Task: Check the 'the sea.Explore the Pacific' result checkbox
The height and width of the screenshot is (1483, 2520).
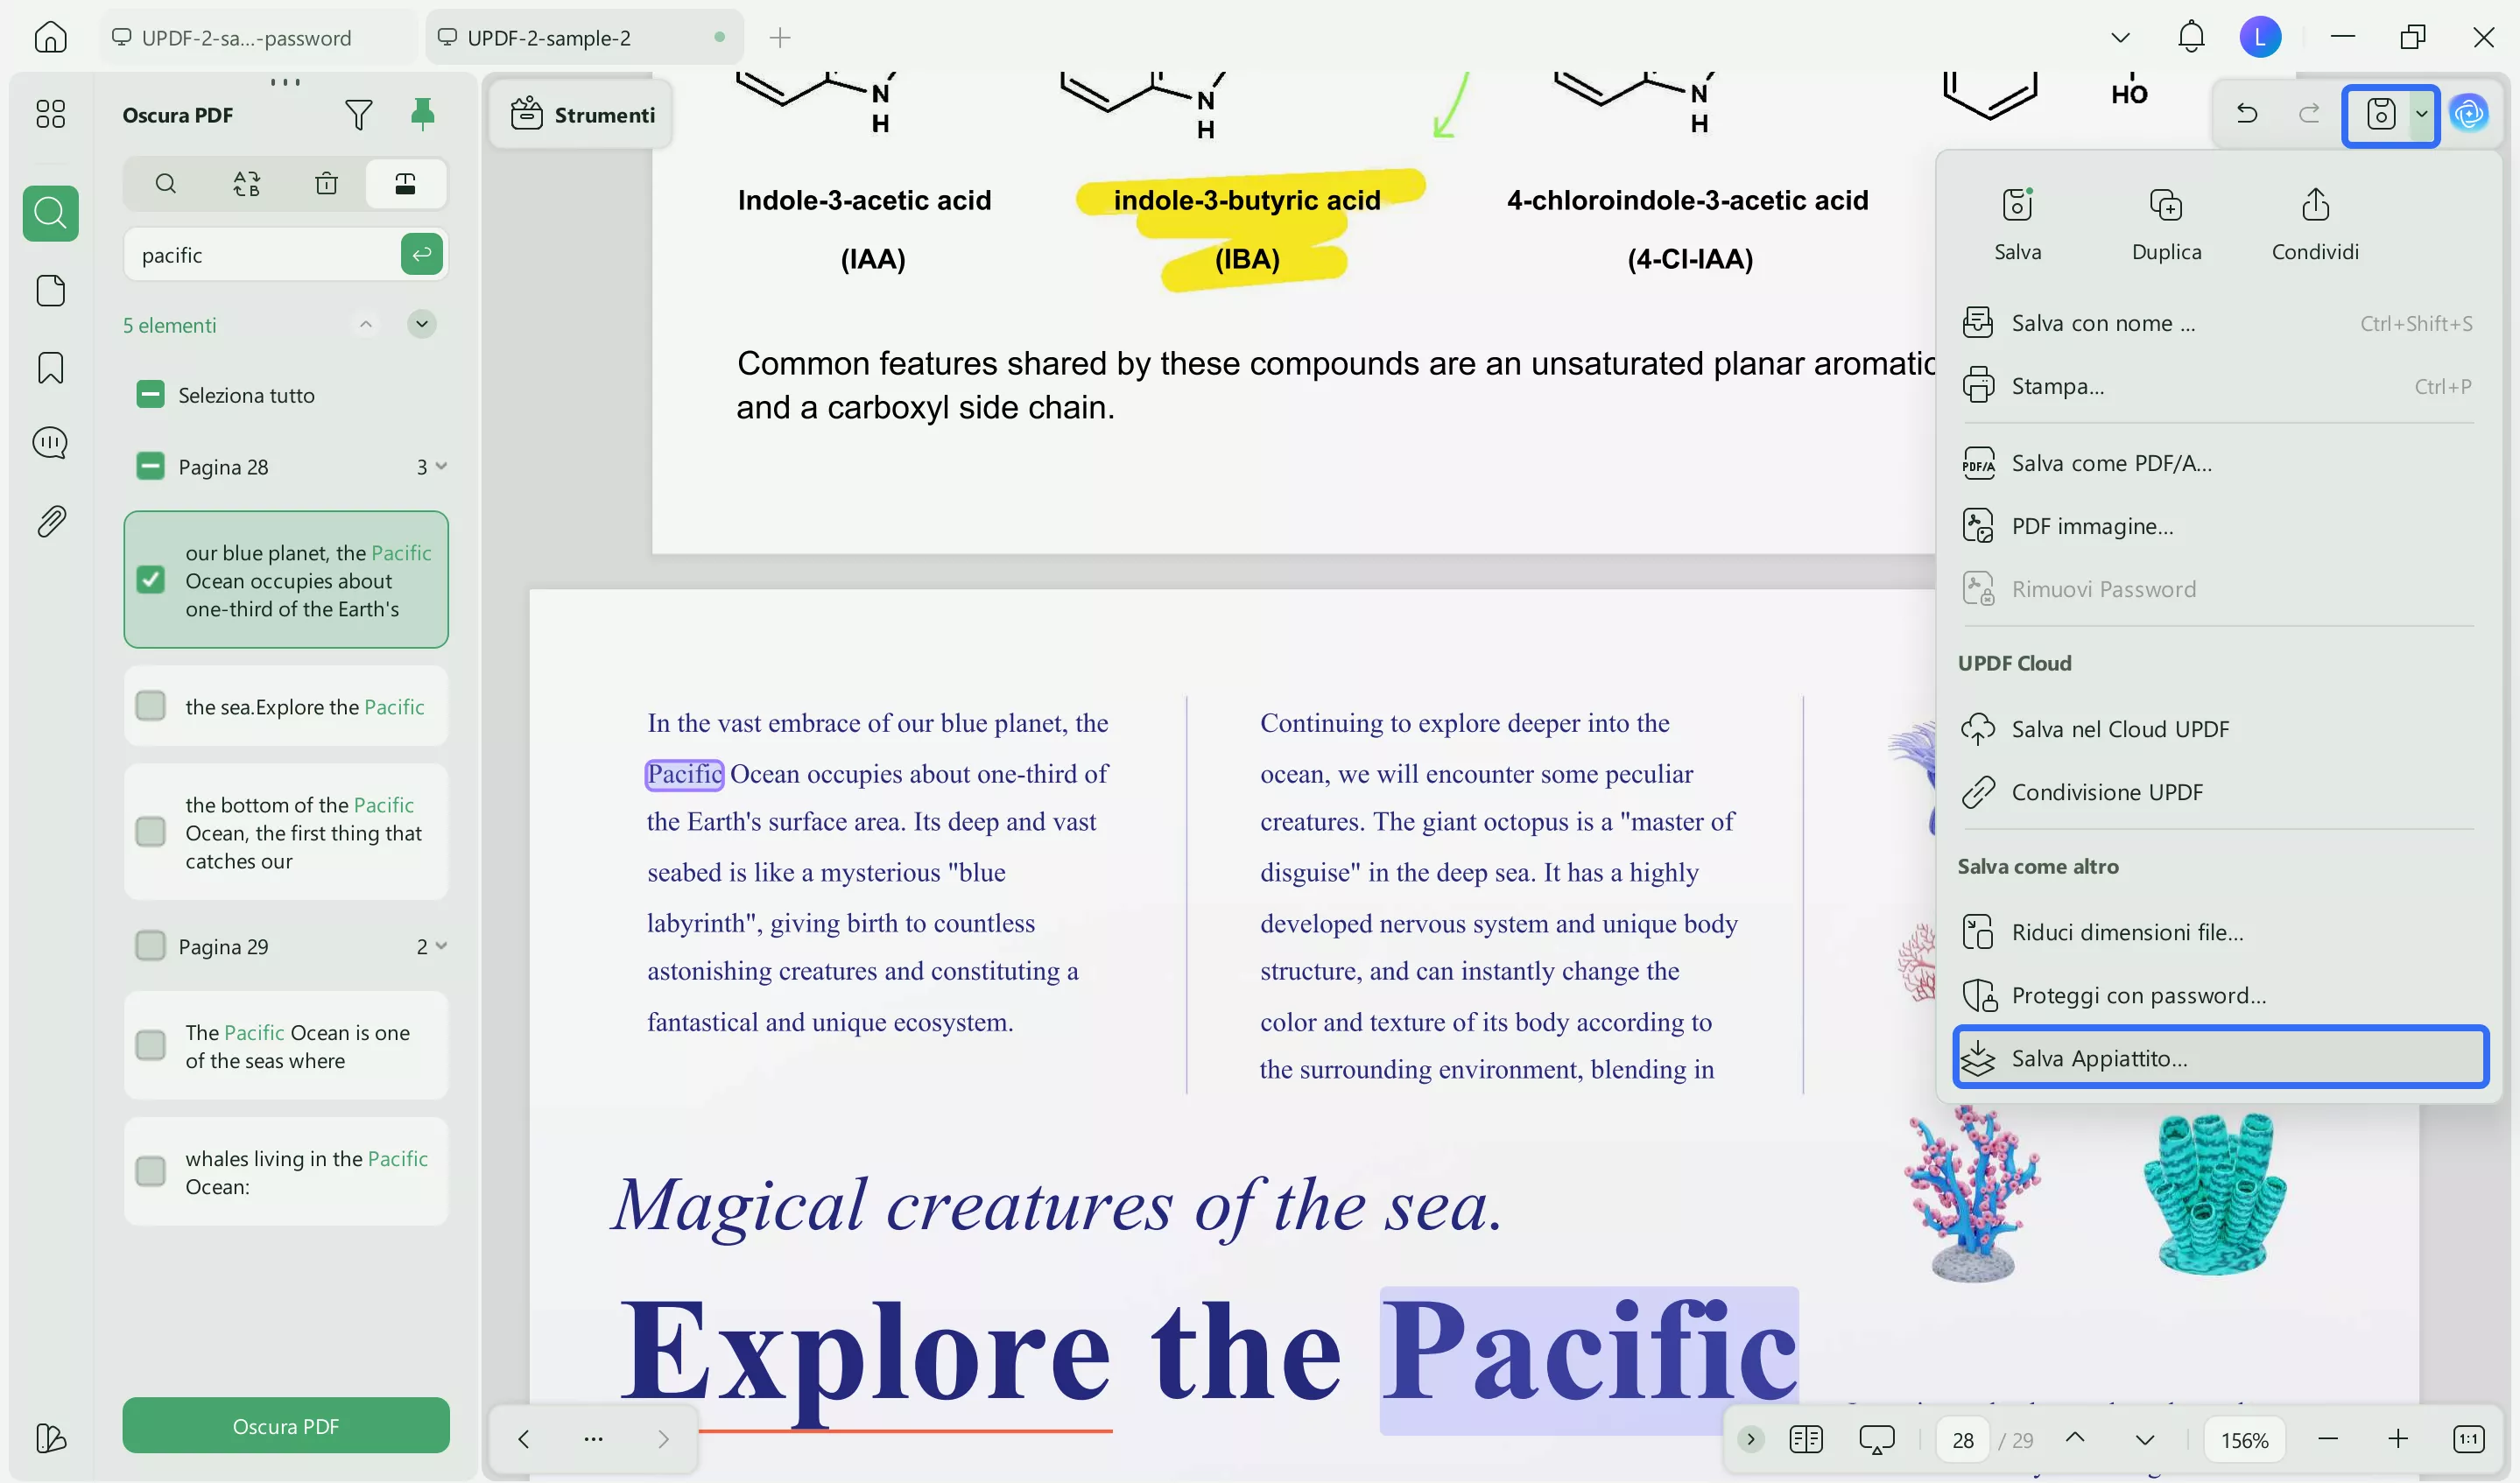Action: click(150, 706)
